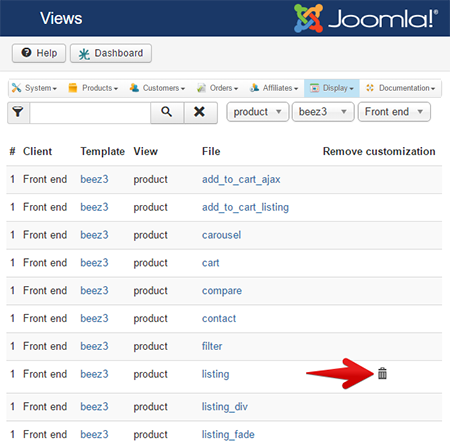This screenshot has width=450, height=446.
Task: Delete customization of listing file via trash icon
Action: (382, 373)
